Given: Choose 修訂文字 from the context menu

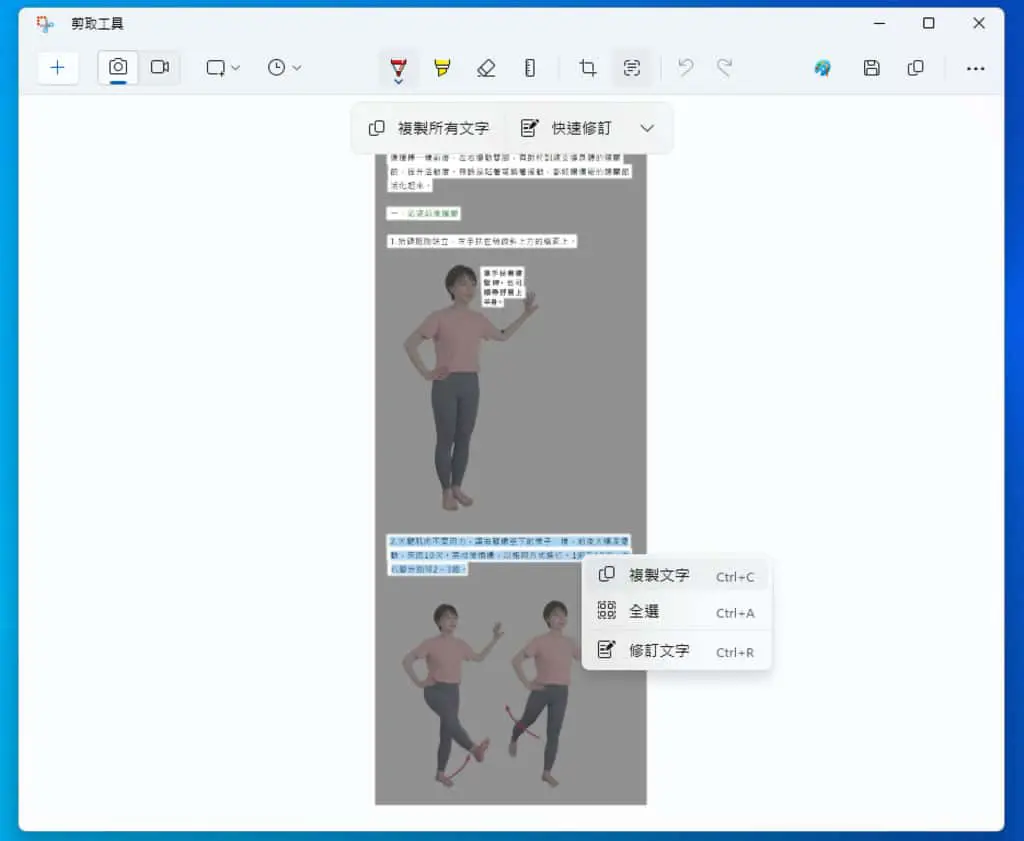Looking at the screenshot, I should [677, 650].
